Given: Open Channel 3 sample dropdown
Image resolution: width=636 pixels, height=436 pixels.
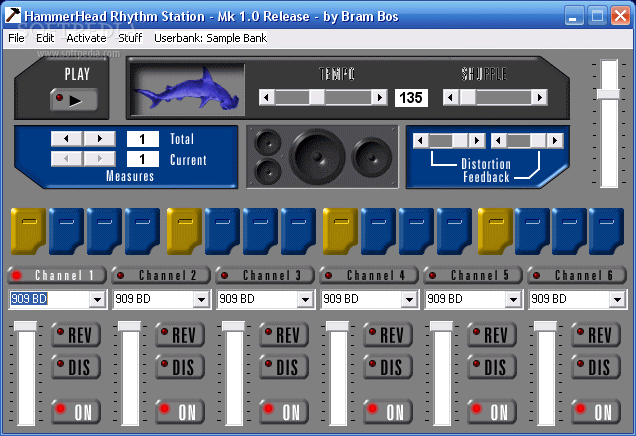Looking at the screenshot, I should click(x=305, y=300).
